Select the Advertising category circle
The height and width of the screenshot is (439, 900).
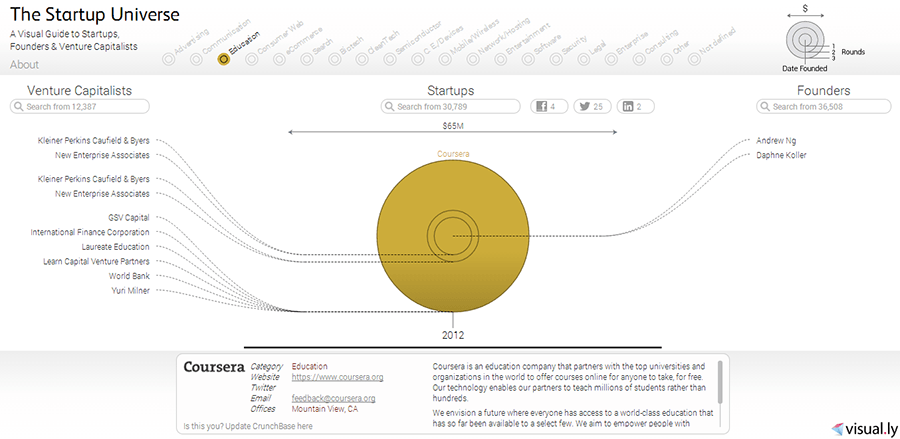(x=168, y=59)
